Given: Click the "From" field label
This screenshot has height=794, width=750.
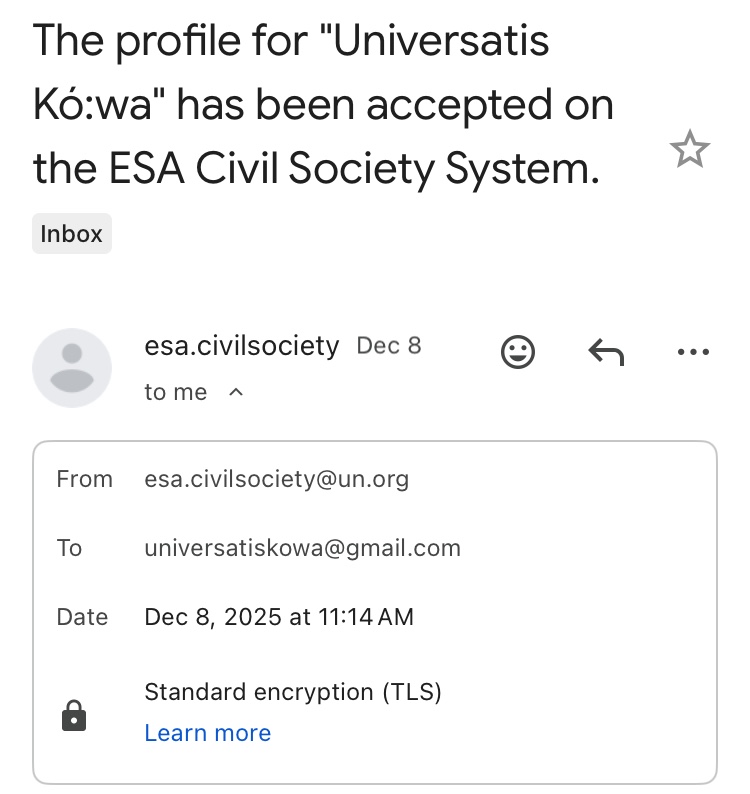Looking at the screenshot, I should coord(85,479).
